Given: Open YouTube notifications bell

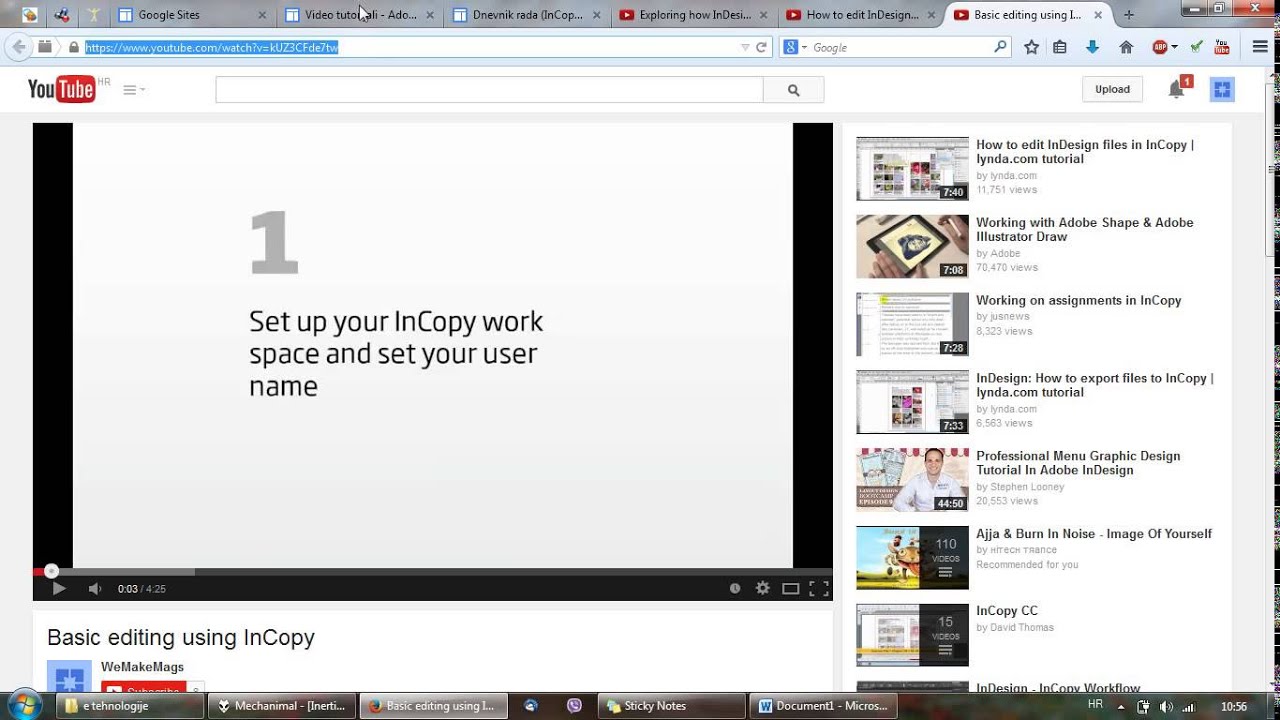Looking at the screenshot, I should (1177, 89).
